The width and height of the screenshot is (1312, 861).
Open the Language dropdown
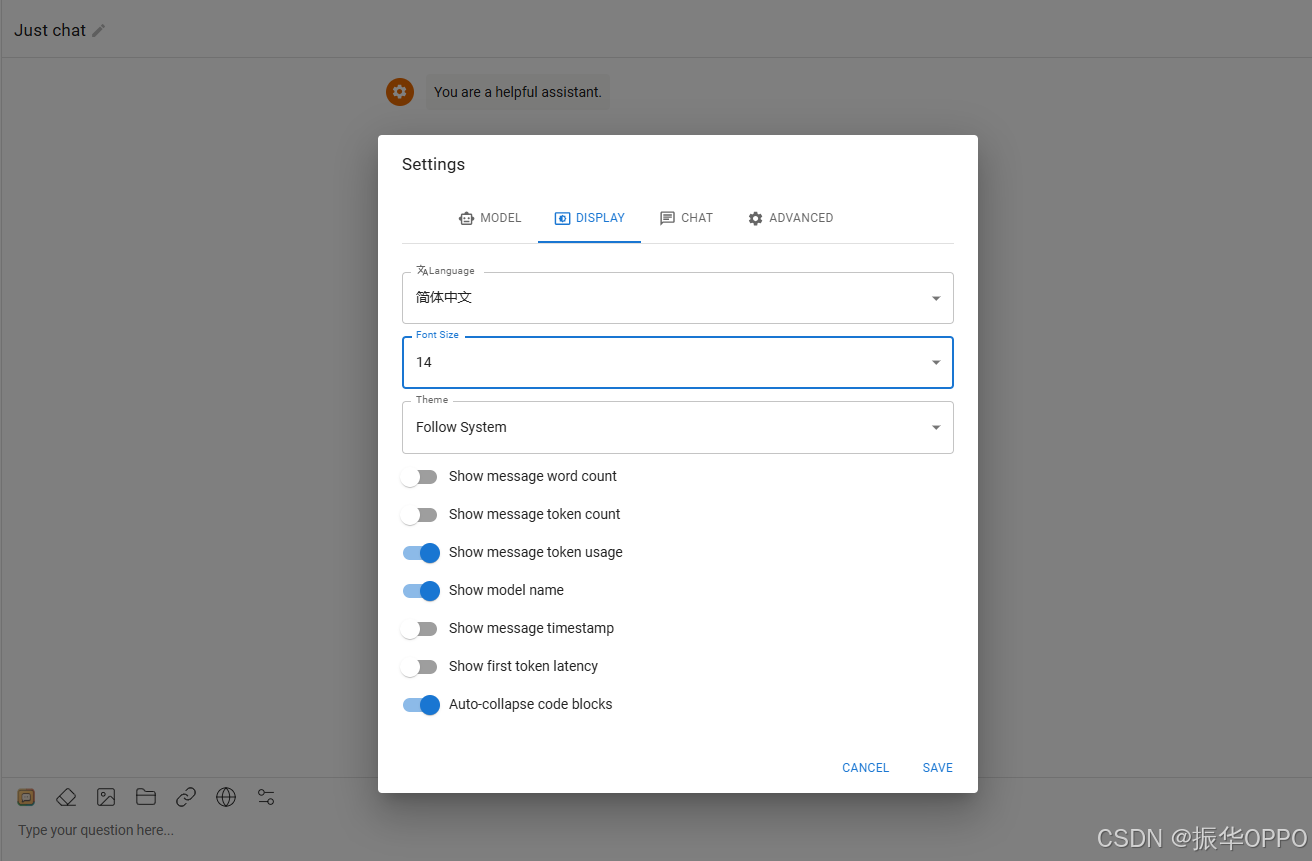click(678, 298)
